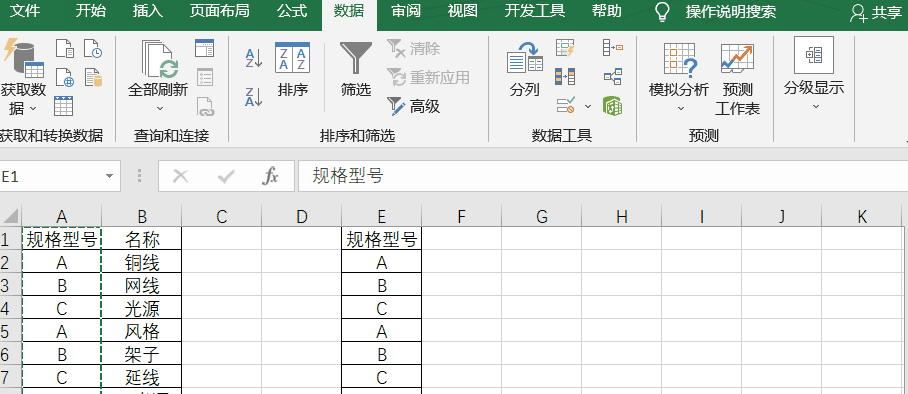
Task: Select cell B2 containing 铜线
Action: 142,262
